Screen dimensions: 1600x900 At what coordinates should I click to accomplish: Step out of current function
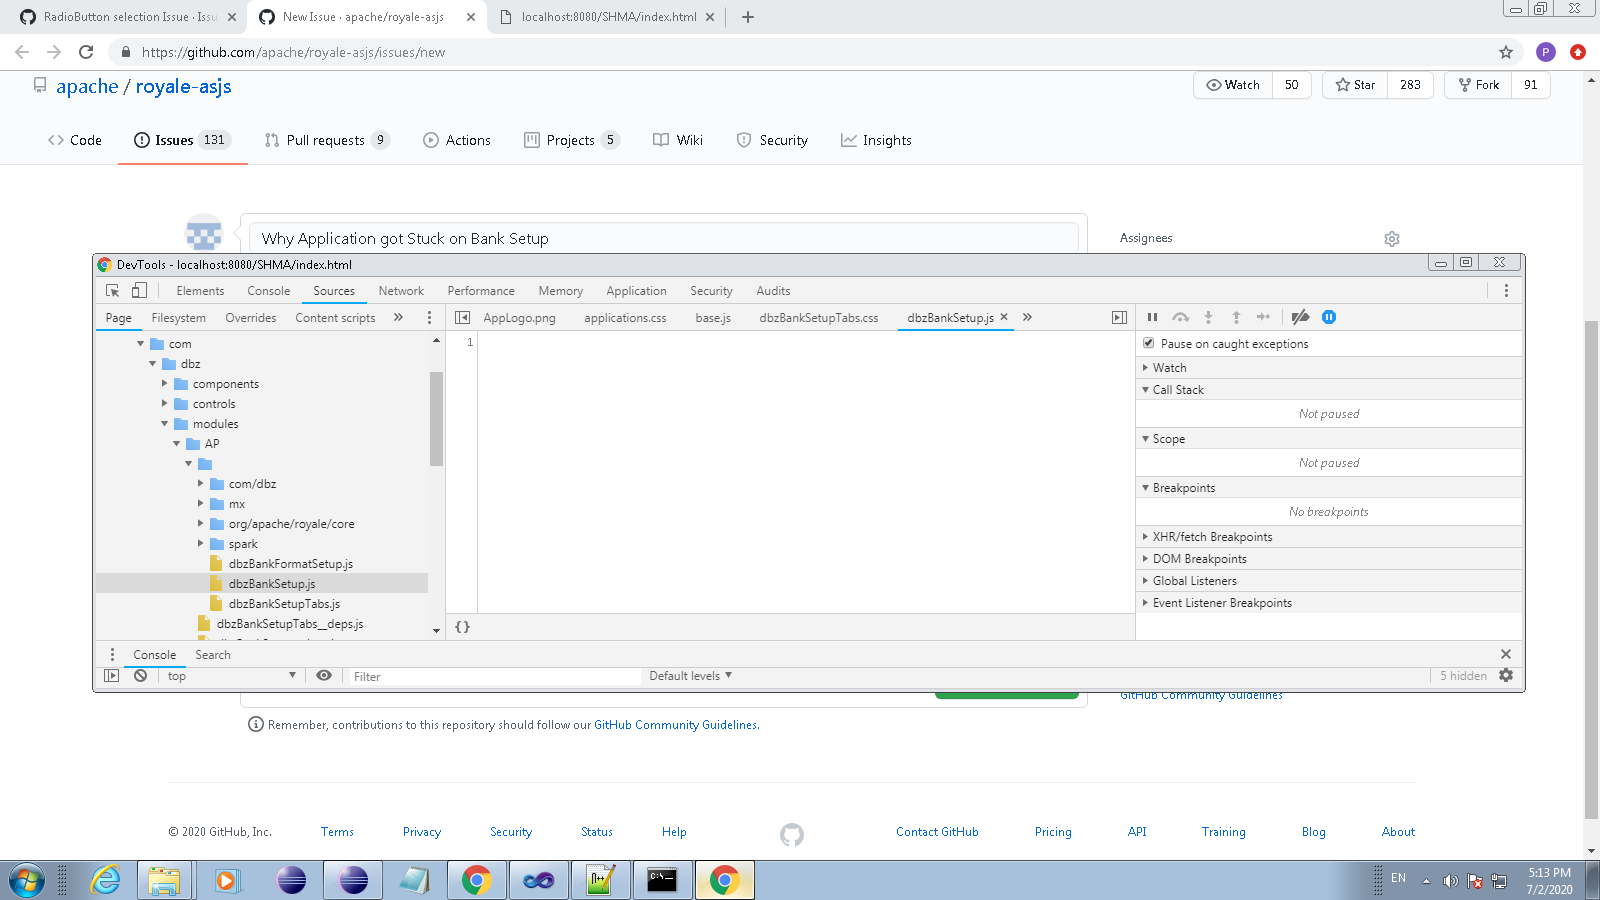pyautogui.click(x=1236, y=318)
